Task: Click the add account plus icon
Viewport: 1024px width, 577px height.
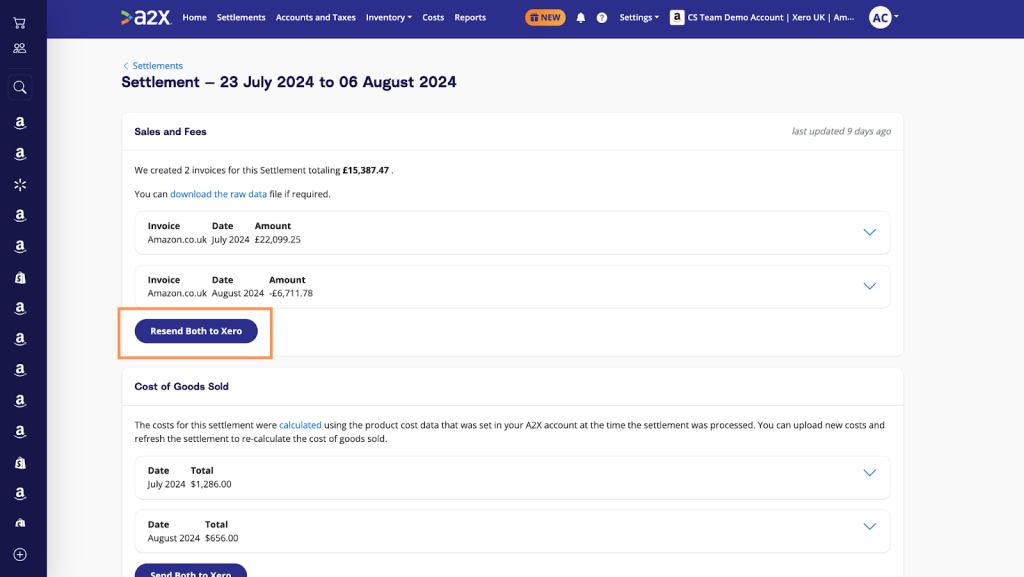Action: [x=19, y=554]
